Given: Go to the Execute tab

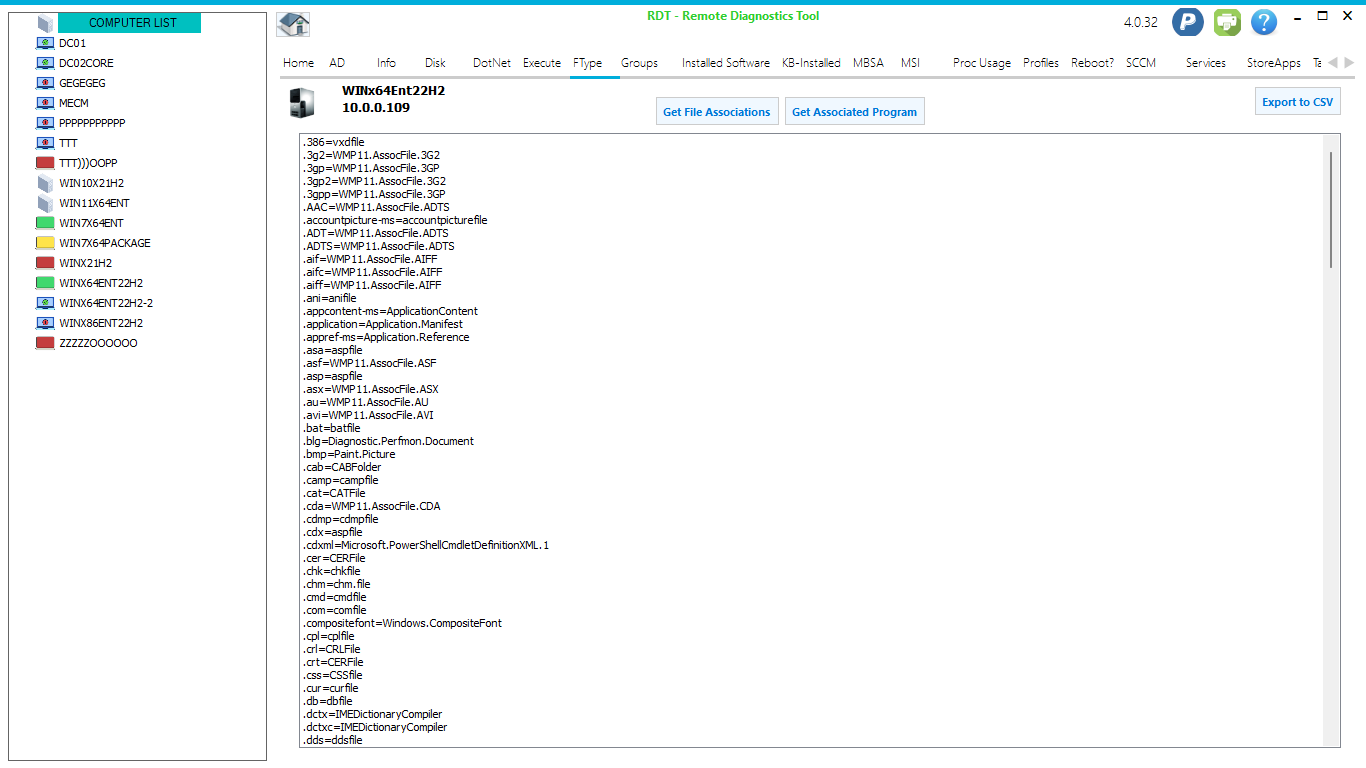Looking at the screenshot, I should click(x=542, y=63).
